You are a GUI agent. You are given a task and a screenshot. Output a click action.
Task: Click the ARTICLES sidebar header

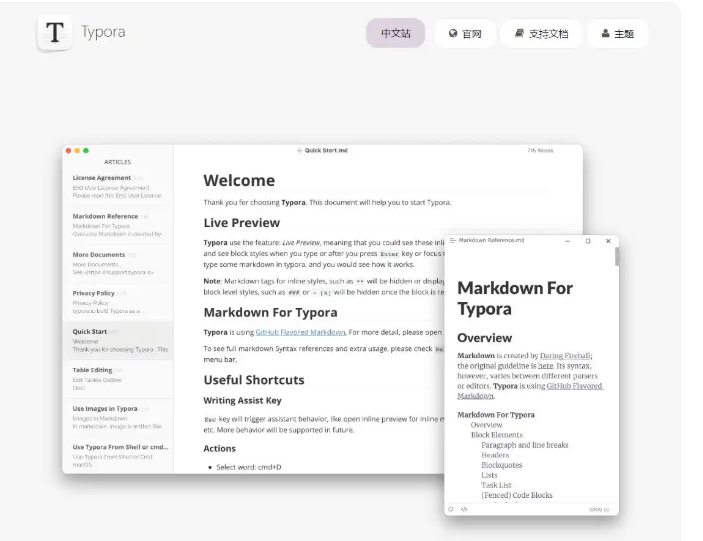[x=117, y=162]
